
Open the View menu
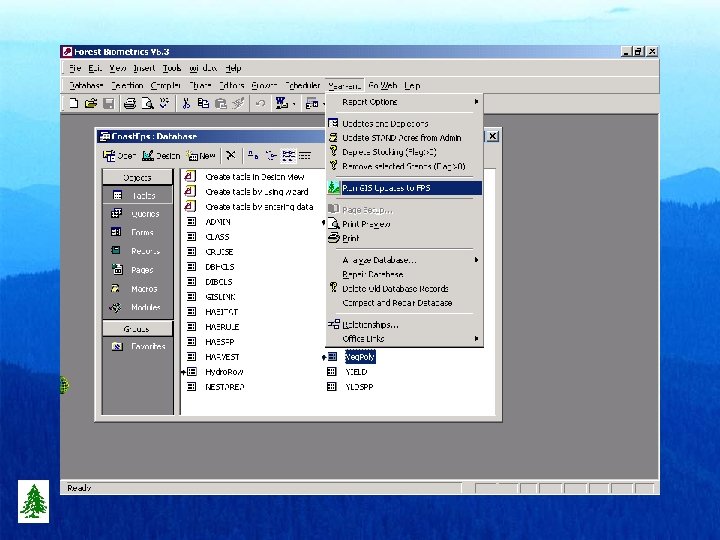(118, 68)
